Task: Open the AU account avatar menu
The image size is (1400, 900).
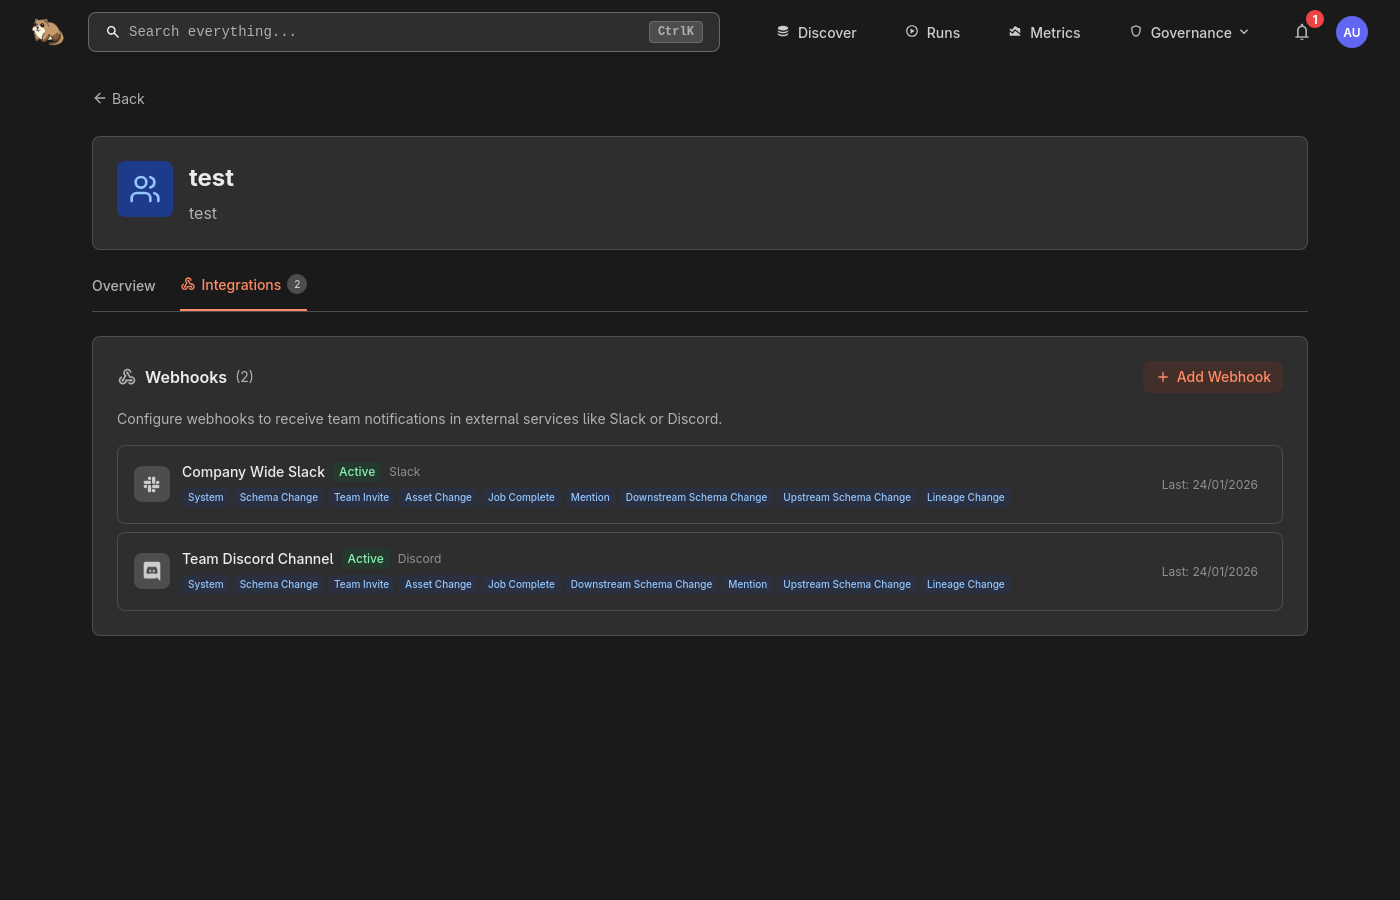Action: (x=1352, y=31)
